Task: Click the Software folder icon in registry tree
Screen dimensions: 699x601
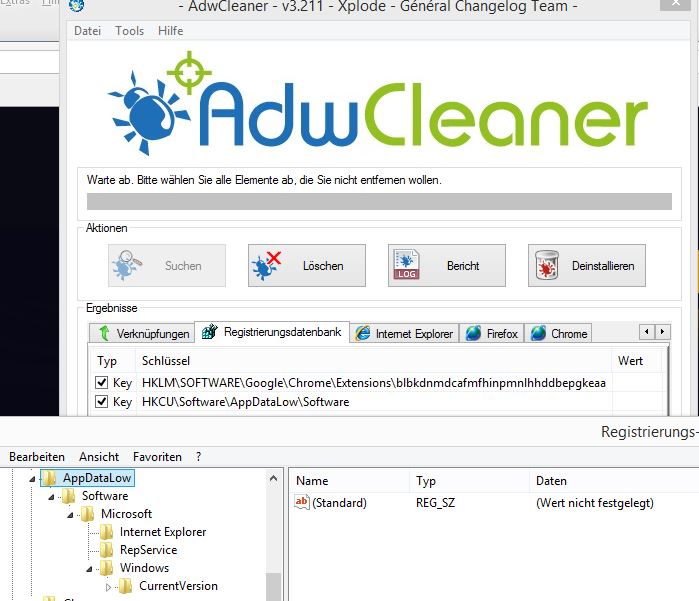Action: point(68,496)
